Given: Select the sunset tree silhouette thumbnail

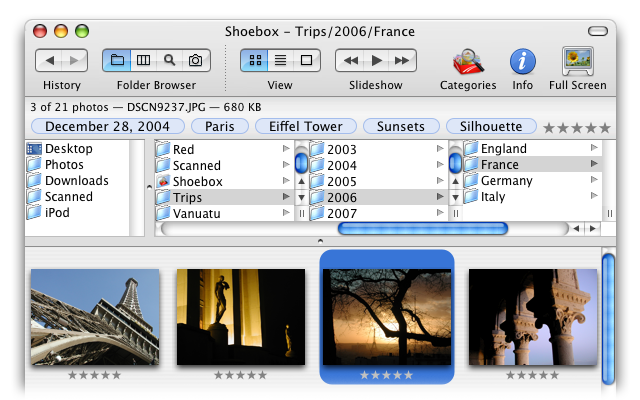Looking at the screenshot, I should click(387, 317).
